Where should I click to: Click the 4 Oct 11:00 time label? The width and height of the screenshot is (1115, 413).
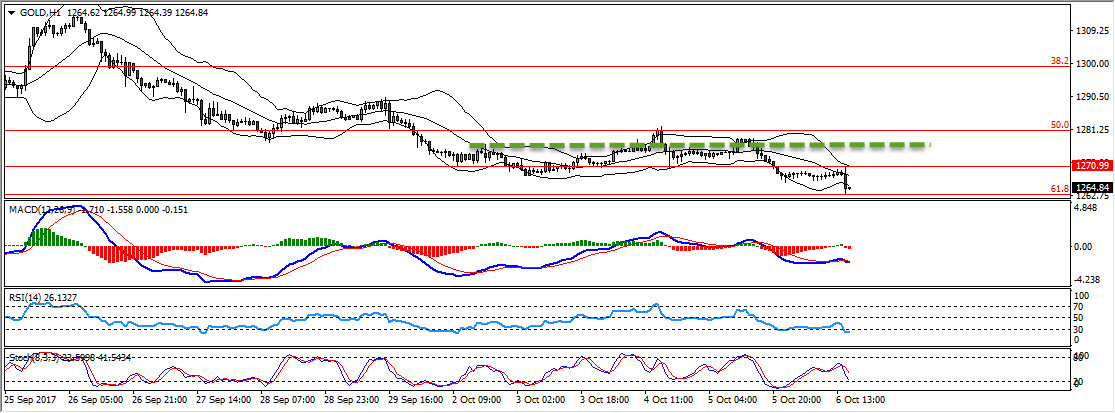[670, 400]
